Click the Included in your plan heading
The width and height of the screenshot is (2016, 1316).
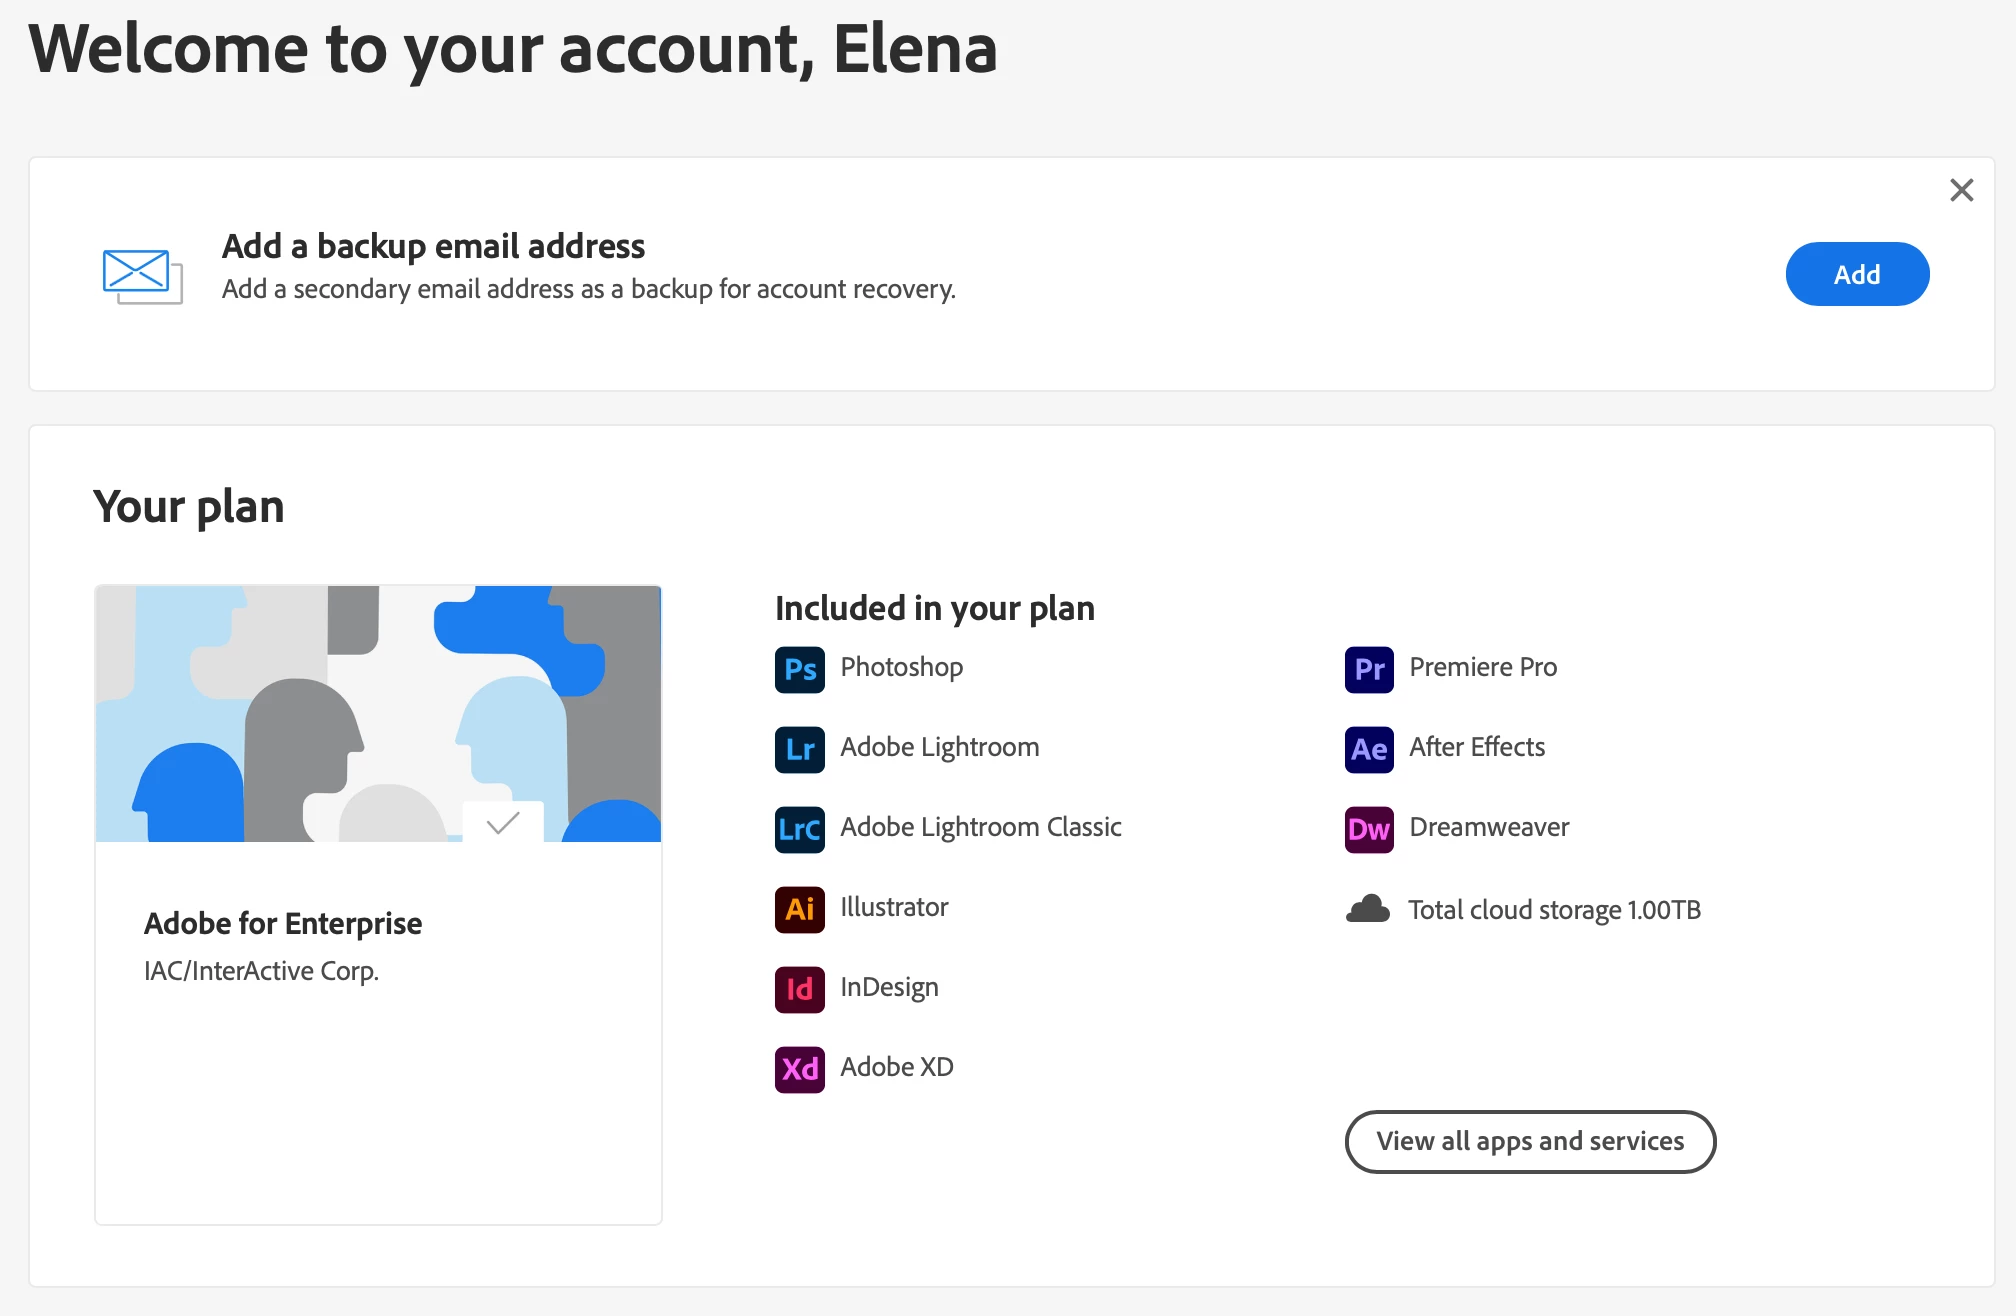pyautogui.click(x=935, y=608)
